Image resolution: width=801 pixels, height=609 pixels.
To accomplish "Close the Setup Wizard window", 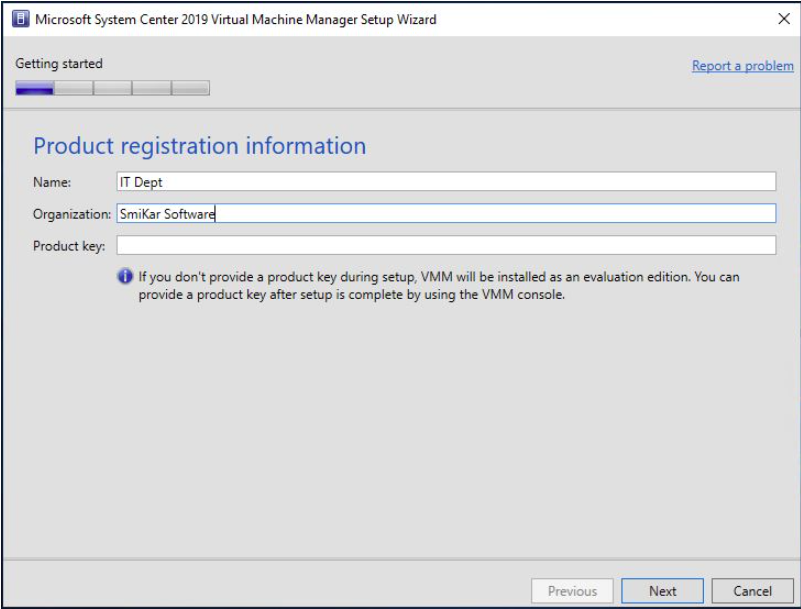I will pyautogui.click(x=784, y=19).
